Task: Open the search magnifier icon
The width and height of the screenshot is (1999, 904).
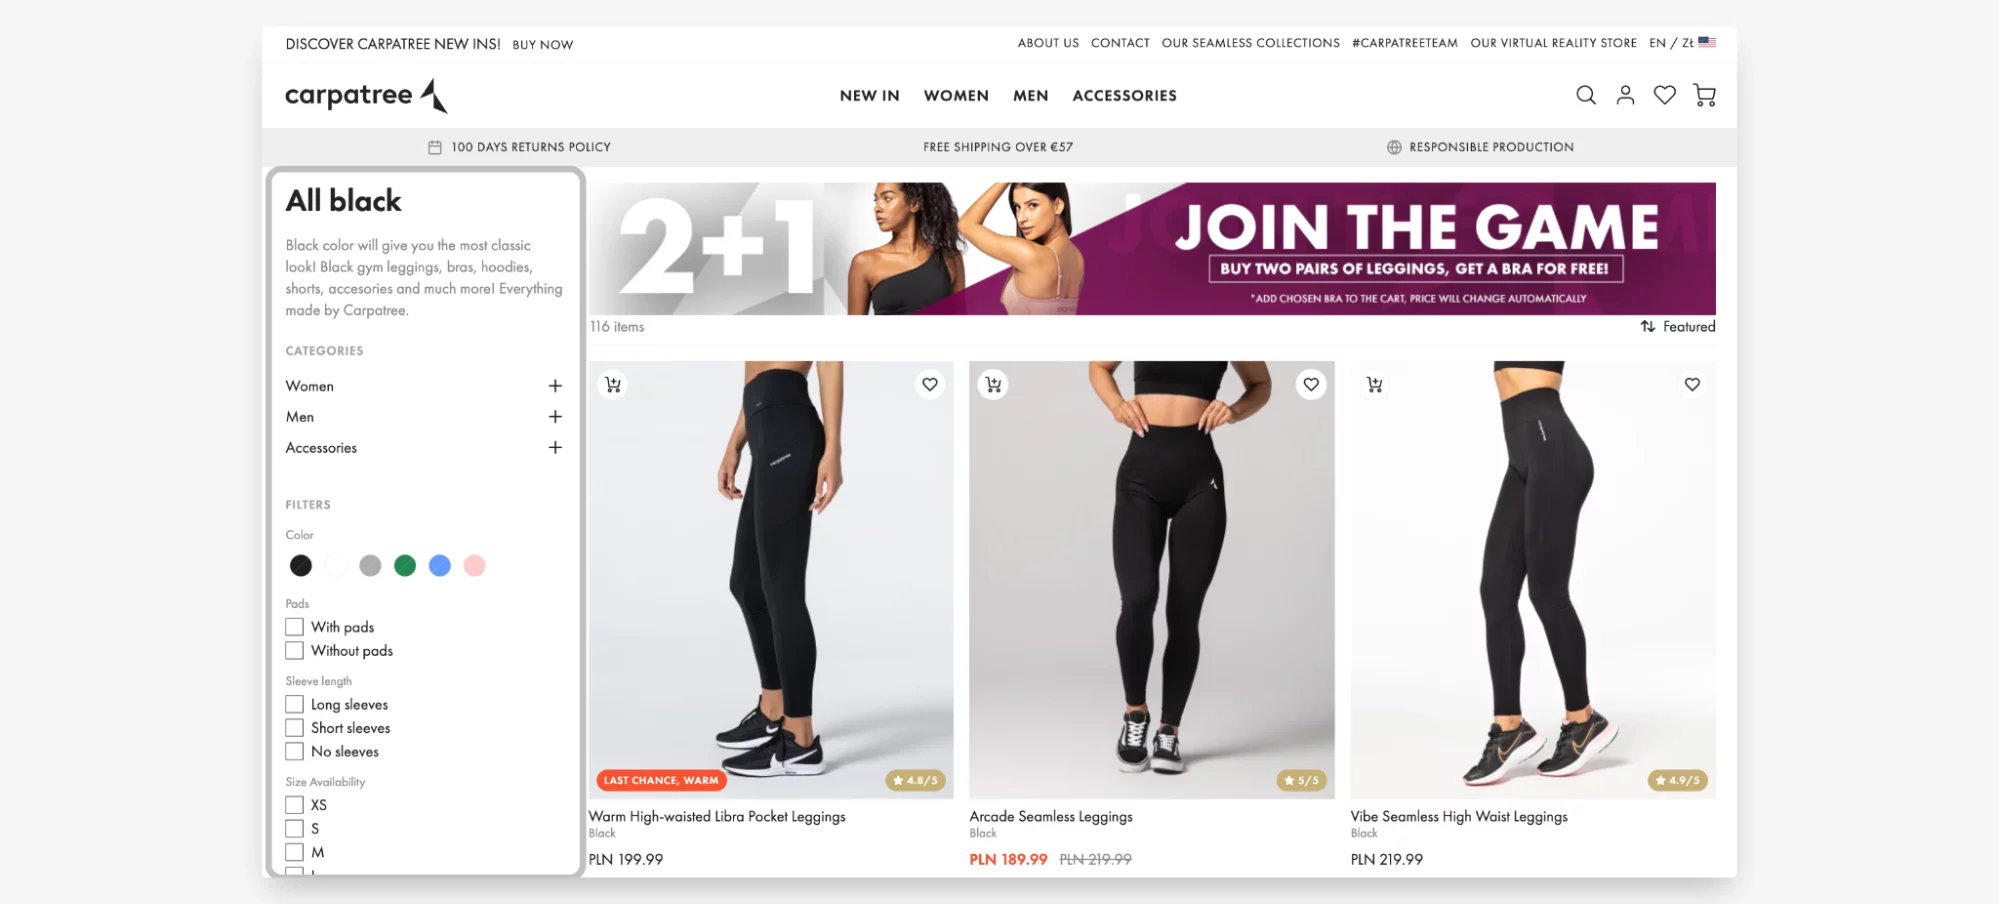Action: pyautogui.click(x=1585, y=95)
